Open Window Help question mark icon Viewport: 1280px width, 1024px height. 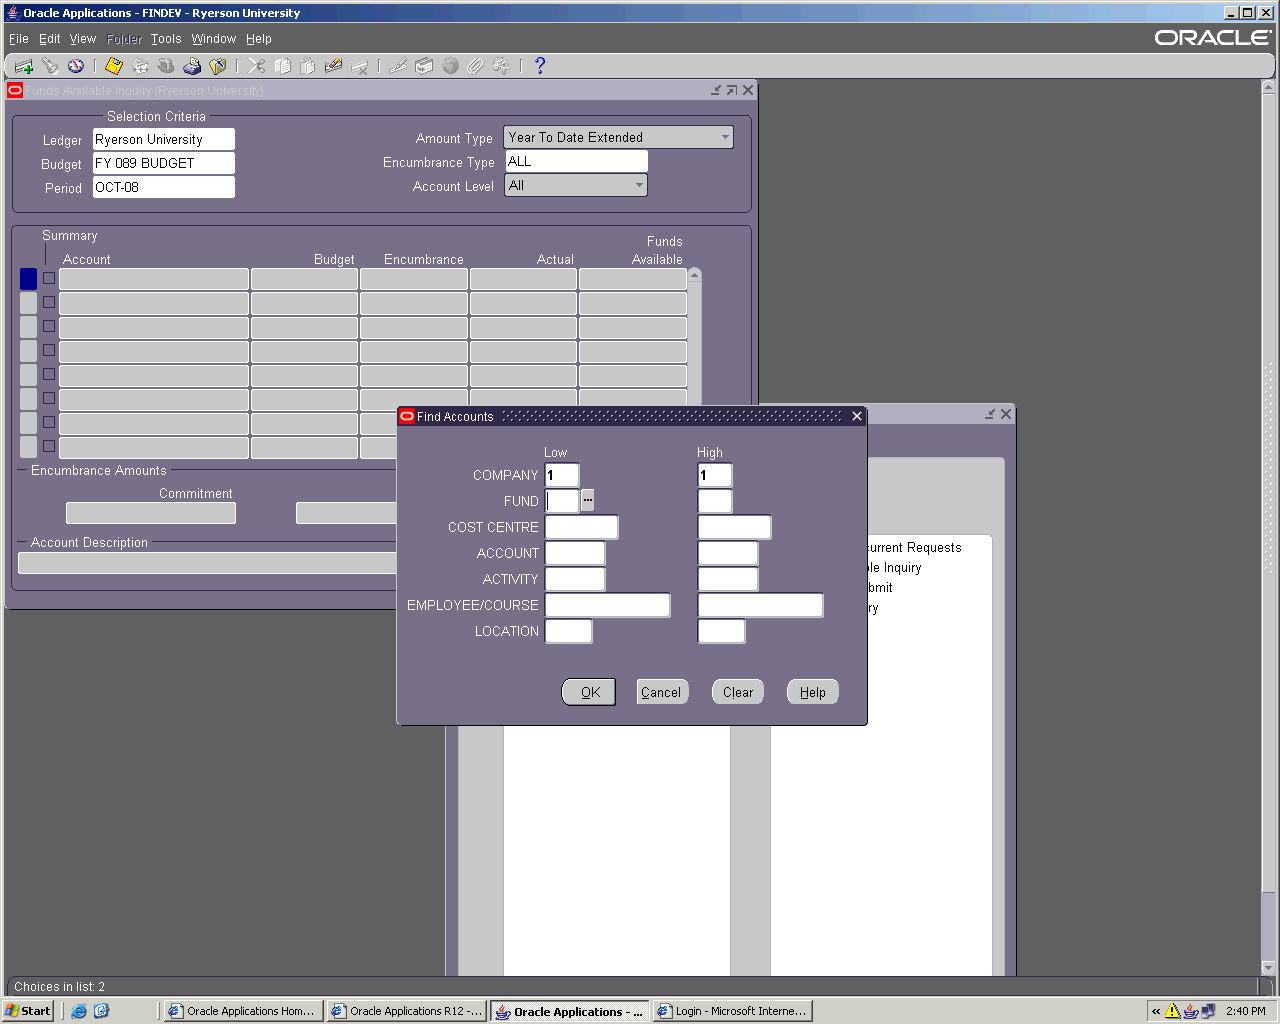(540, 66)
